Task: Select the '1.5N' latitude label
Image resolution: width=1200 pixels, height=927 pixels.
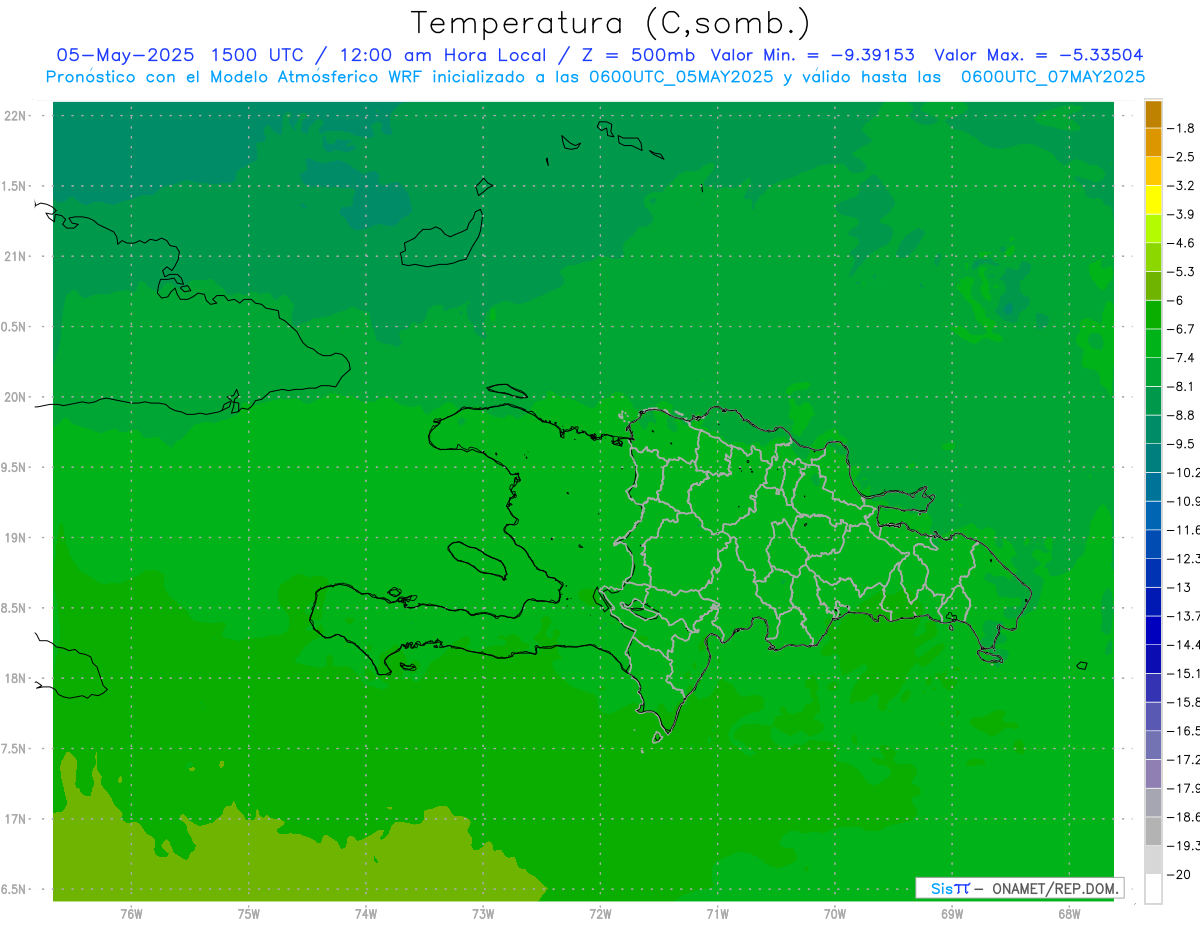Action: click(x=15, y=186)
